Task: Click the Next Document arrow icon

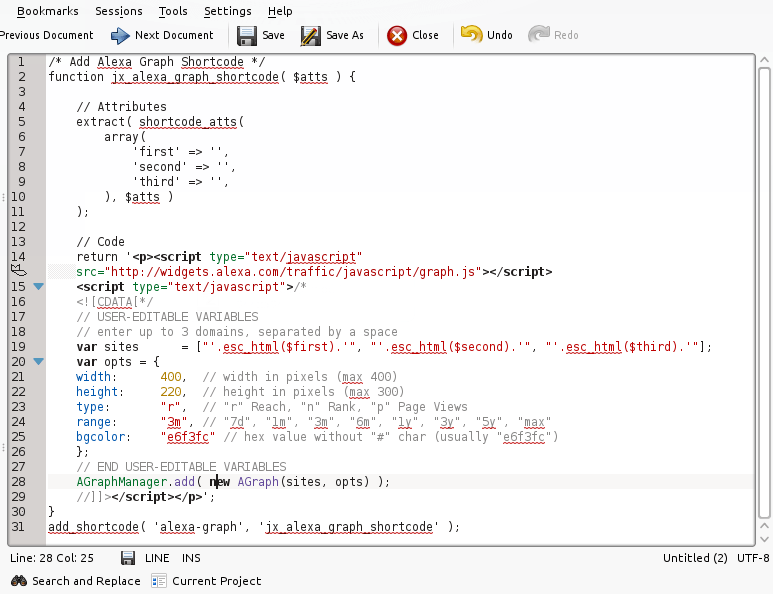Action: coord(120,35)
